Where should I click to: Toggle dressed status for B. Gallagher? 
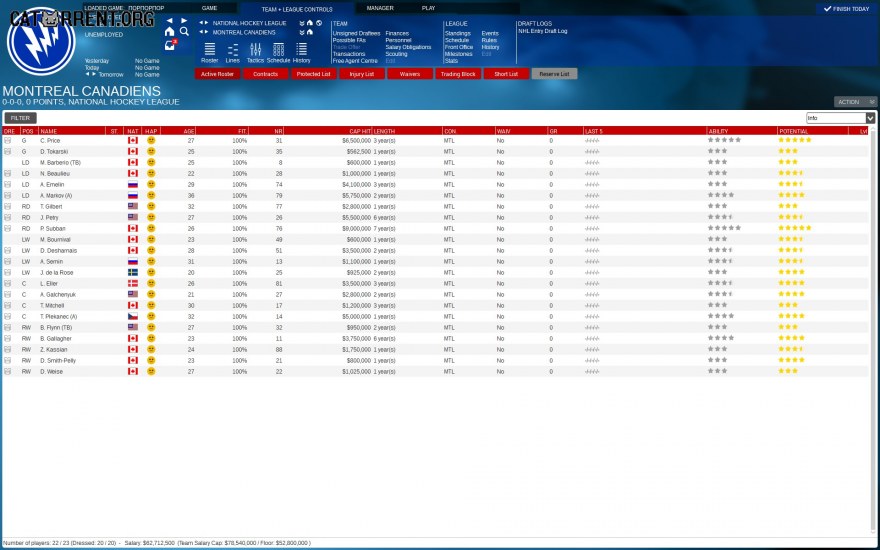click(x=8, y=338)
